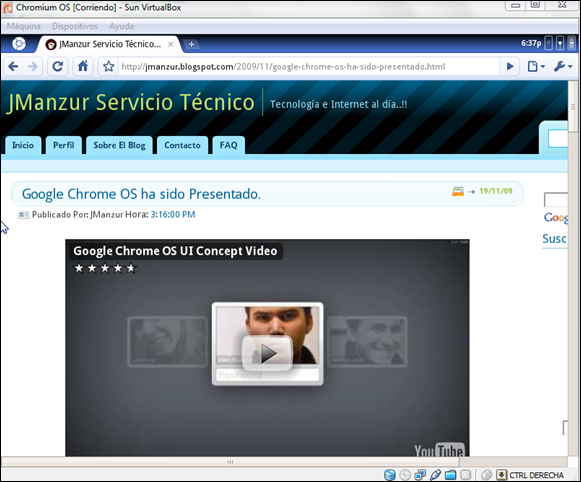
Task: Click the author icon beside Publicado Por
Action: click(23, 215)
